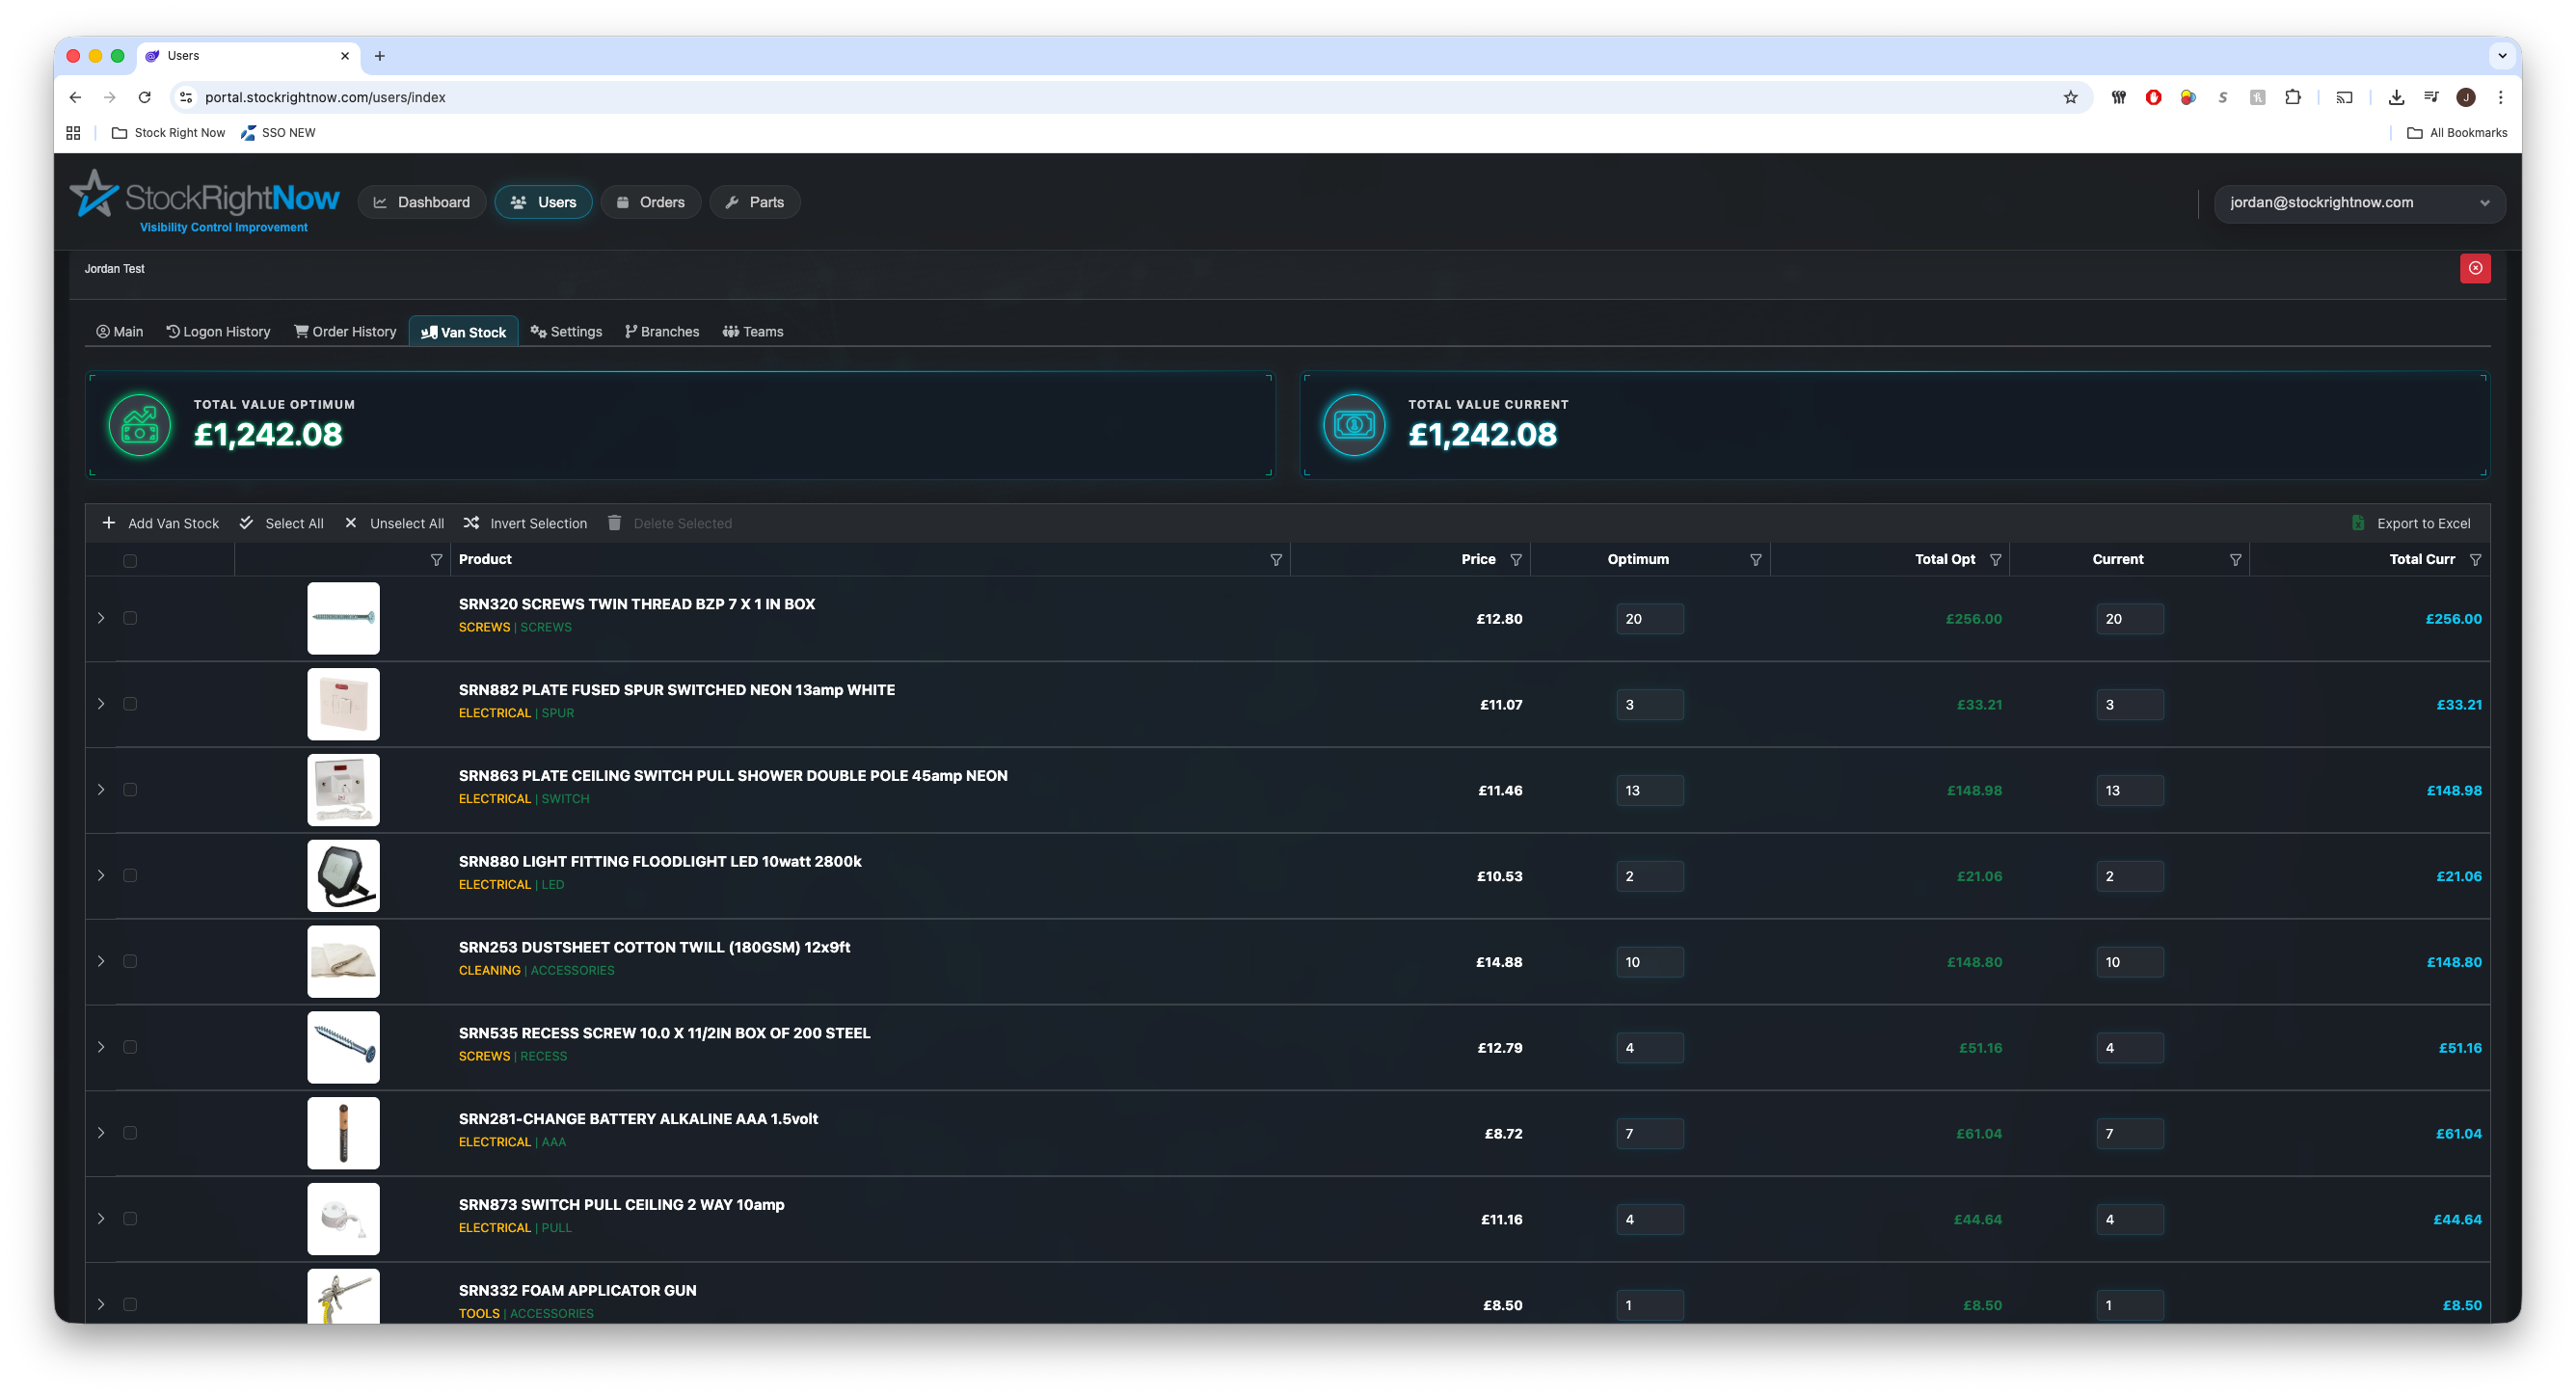
Task: Click the red close user panel icon
Action: click(x=2475, y=268)
